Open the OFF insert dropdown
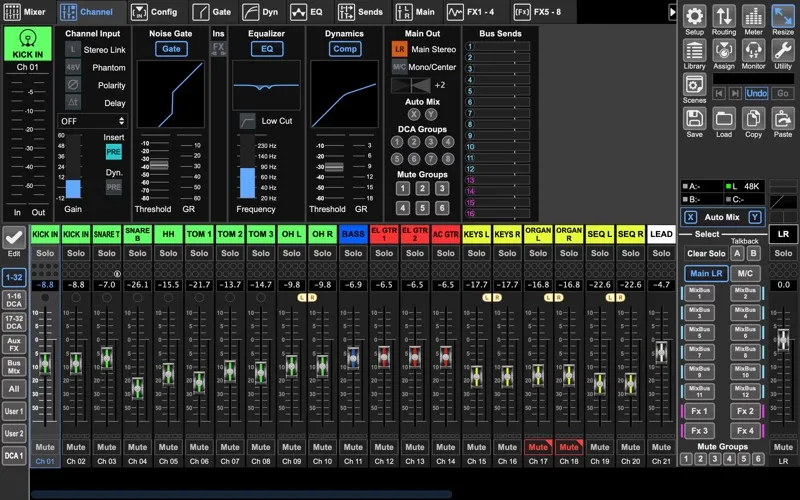Screen dimensions: 800x500 pos(92,121)
